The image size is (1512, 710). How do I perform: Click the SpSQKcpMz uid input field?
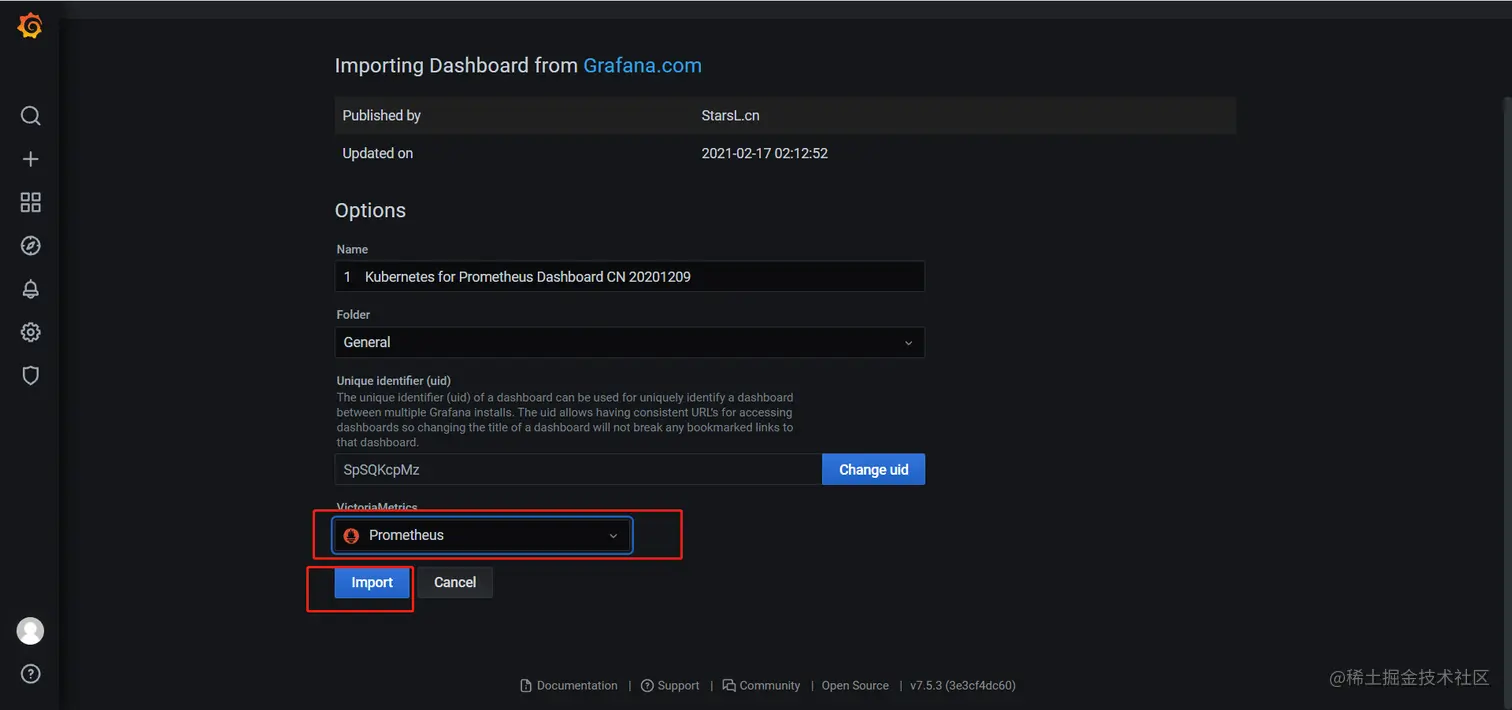tap(578, 469)
